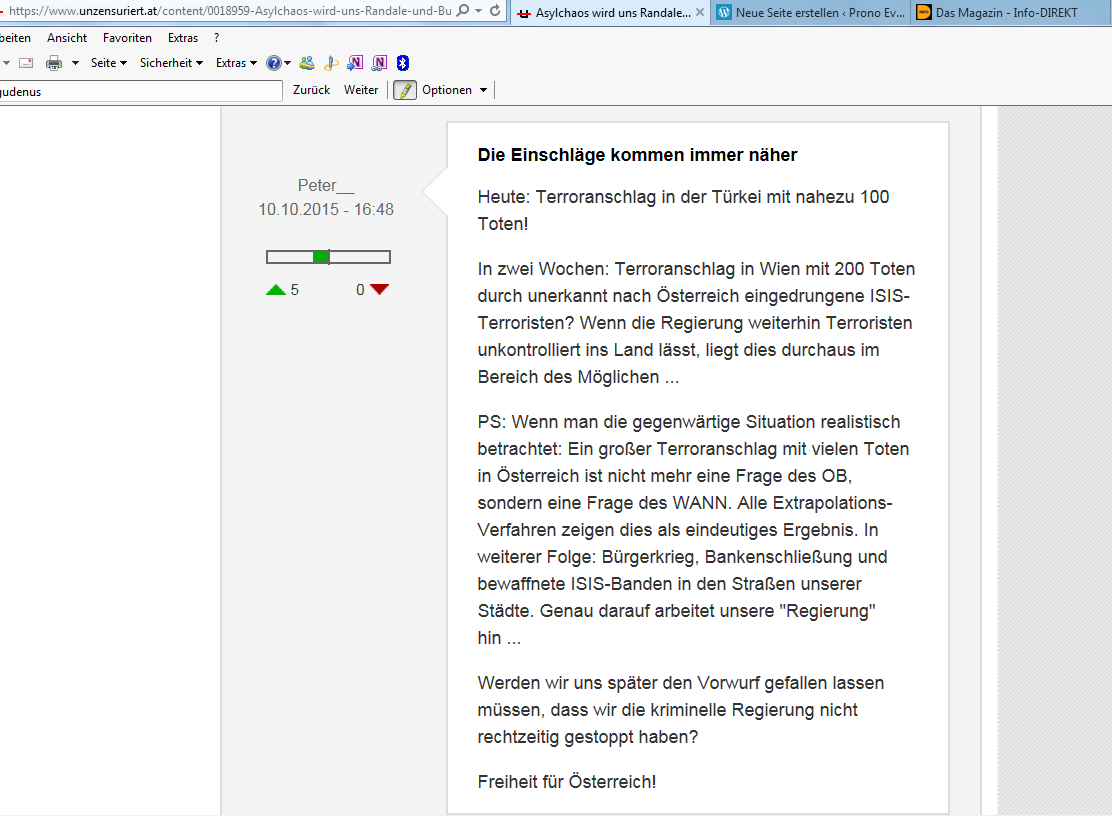This screenshot has width=1112, height=816.
Task: Expand the Sicherheit dropdown menu
Action: 171,63
